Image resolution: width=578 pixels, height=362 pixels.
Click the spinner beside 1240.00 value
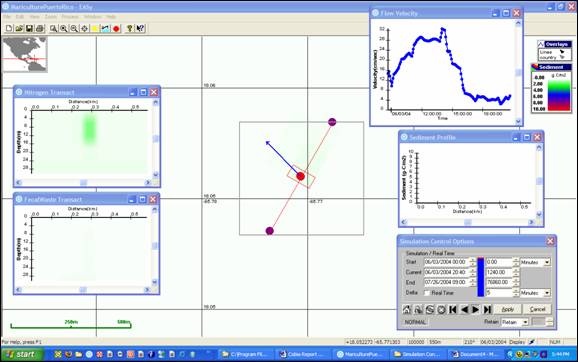[x=516, y=272]
